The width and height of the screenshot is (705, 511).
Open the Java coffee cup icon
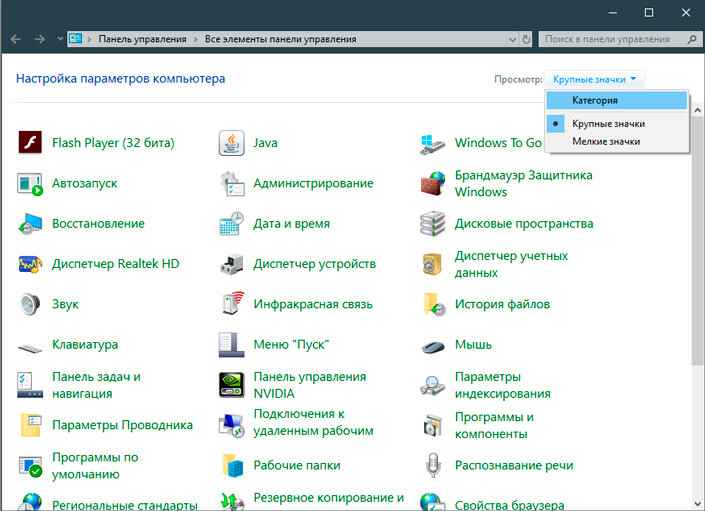point(232,143)
